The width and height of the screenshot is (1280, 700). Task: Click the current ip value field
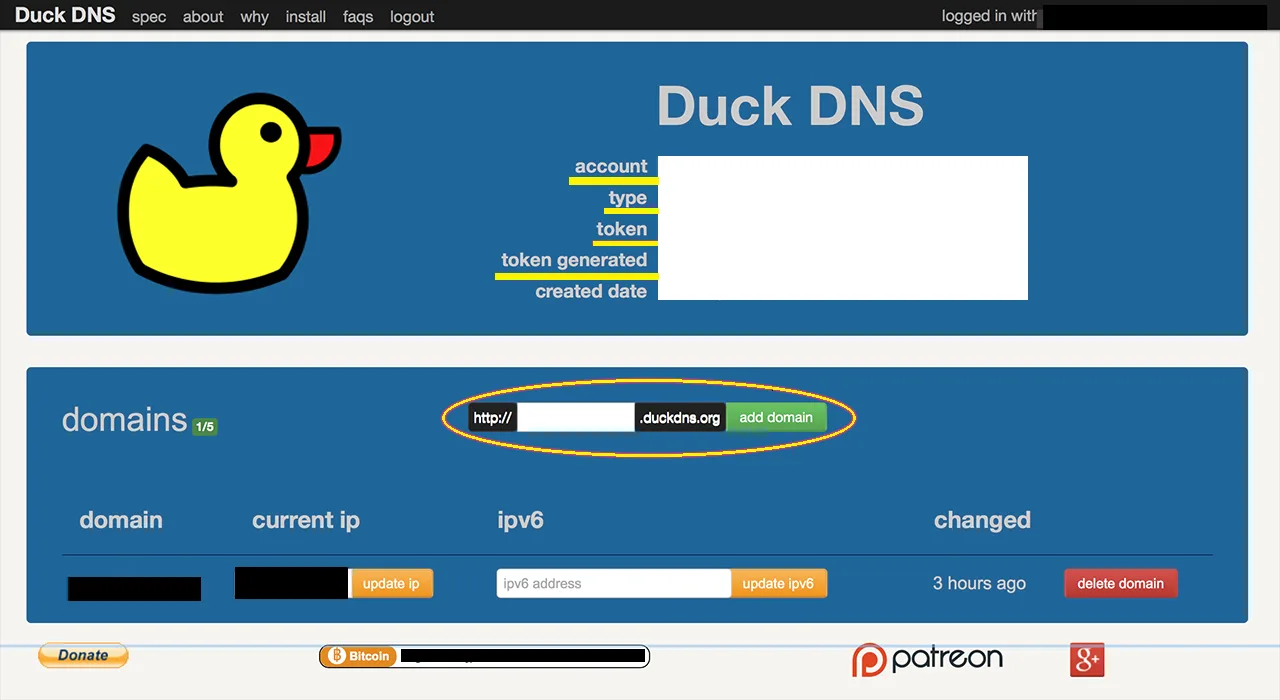[x=292, y=583]
